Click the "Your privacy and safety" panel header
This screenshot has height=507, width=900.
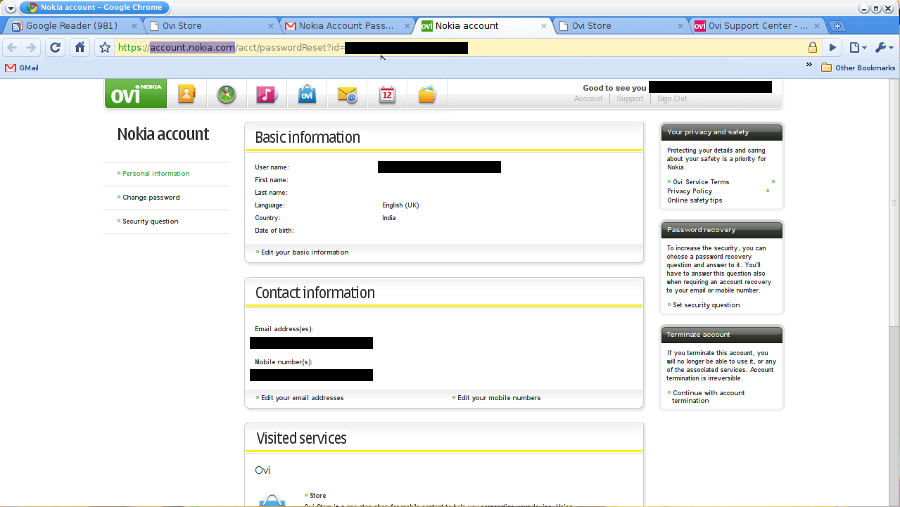point(721,132)
